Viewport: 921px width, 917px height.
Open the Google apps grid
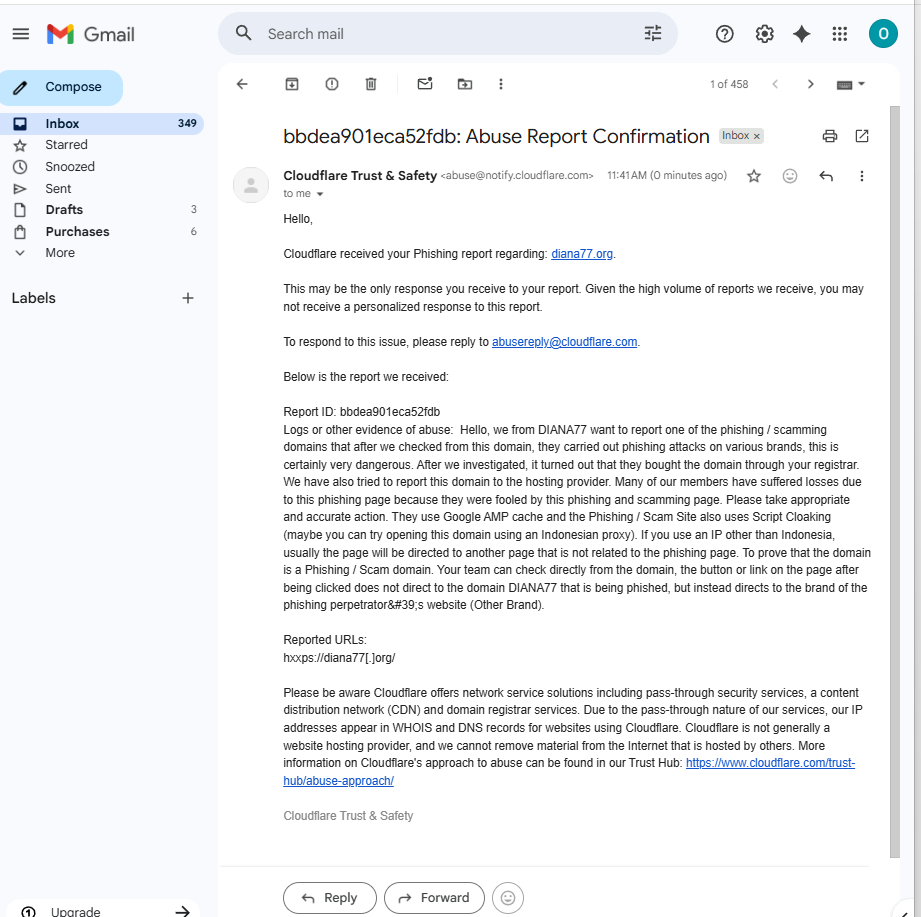(840, 34)
